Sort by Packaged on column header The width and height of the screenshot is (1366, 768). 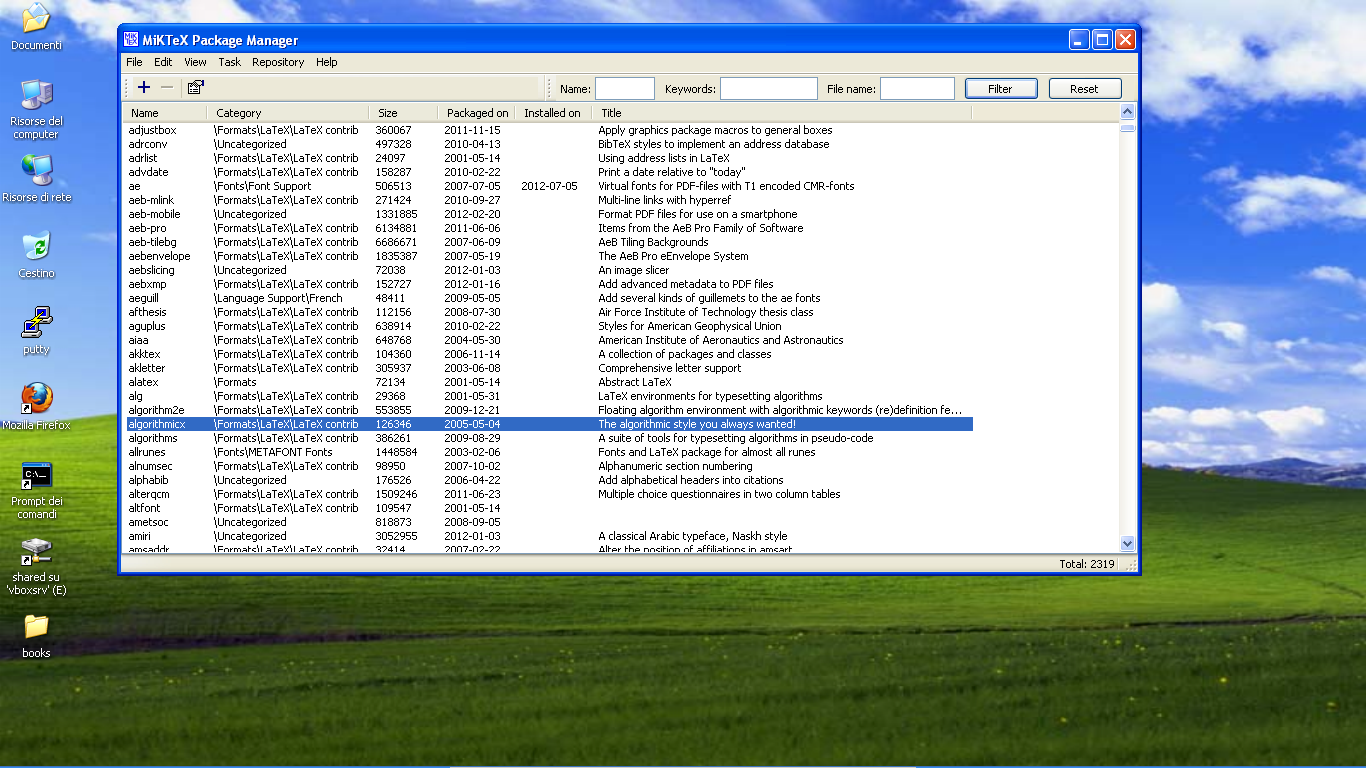(x=477, y=113)
